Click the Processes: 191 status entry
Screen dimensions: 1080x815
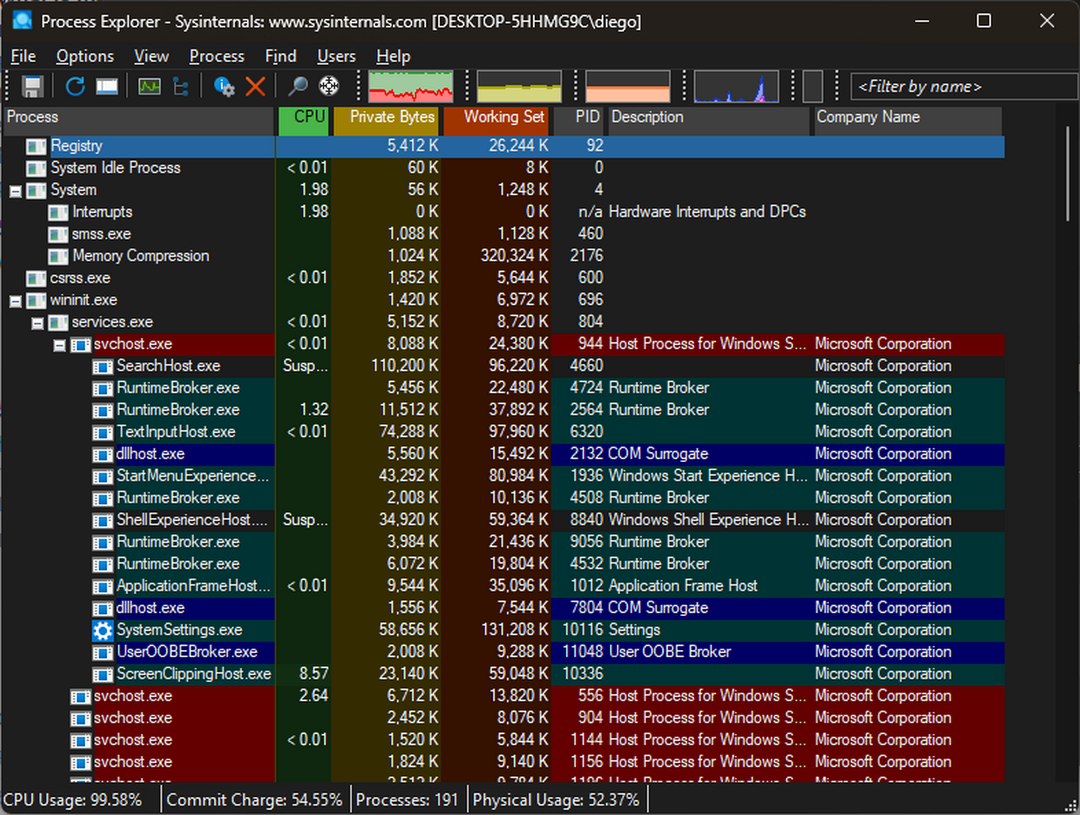point(407,800)
